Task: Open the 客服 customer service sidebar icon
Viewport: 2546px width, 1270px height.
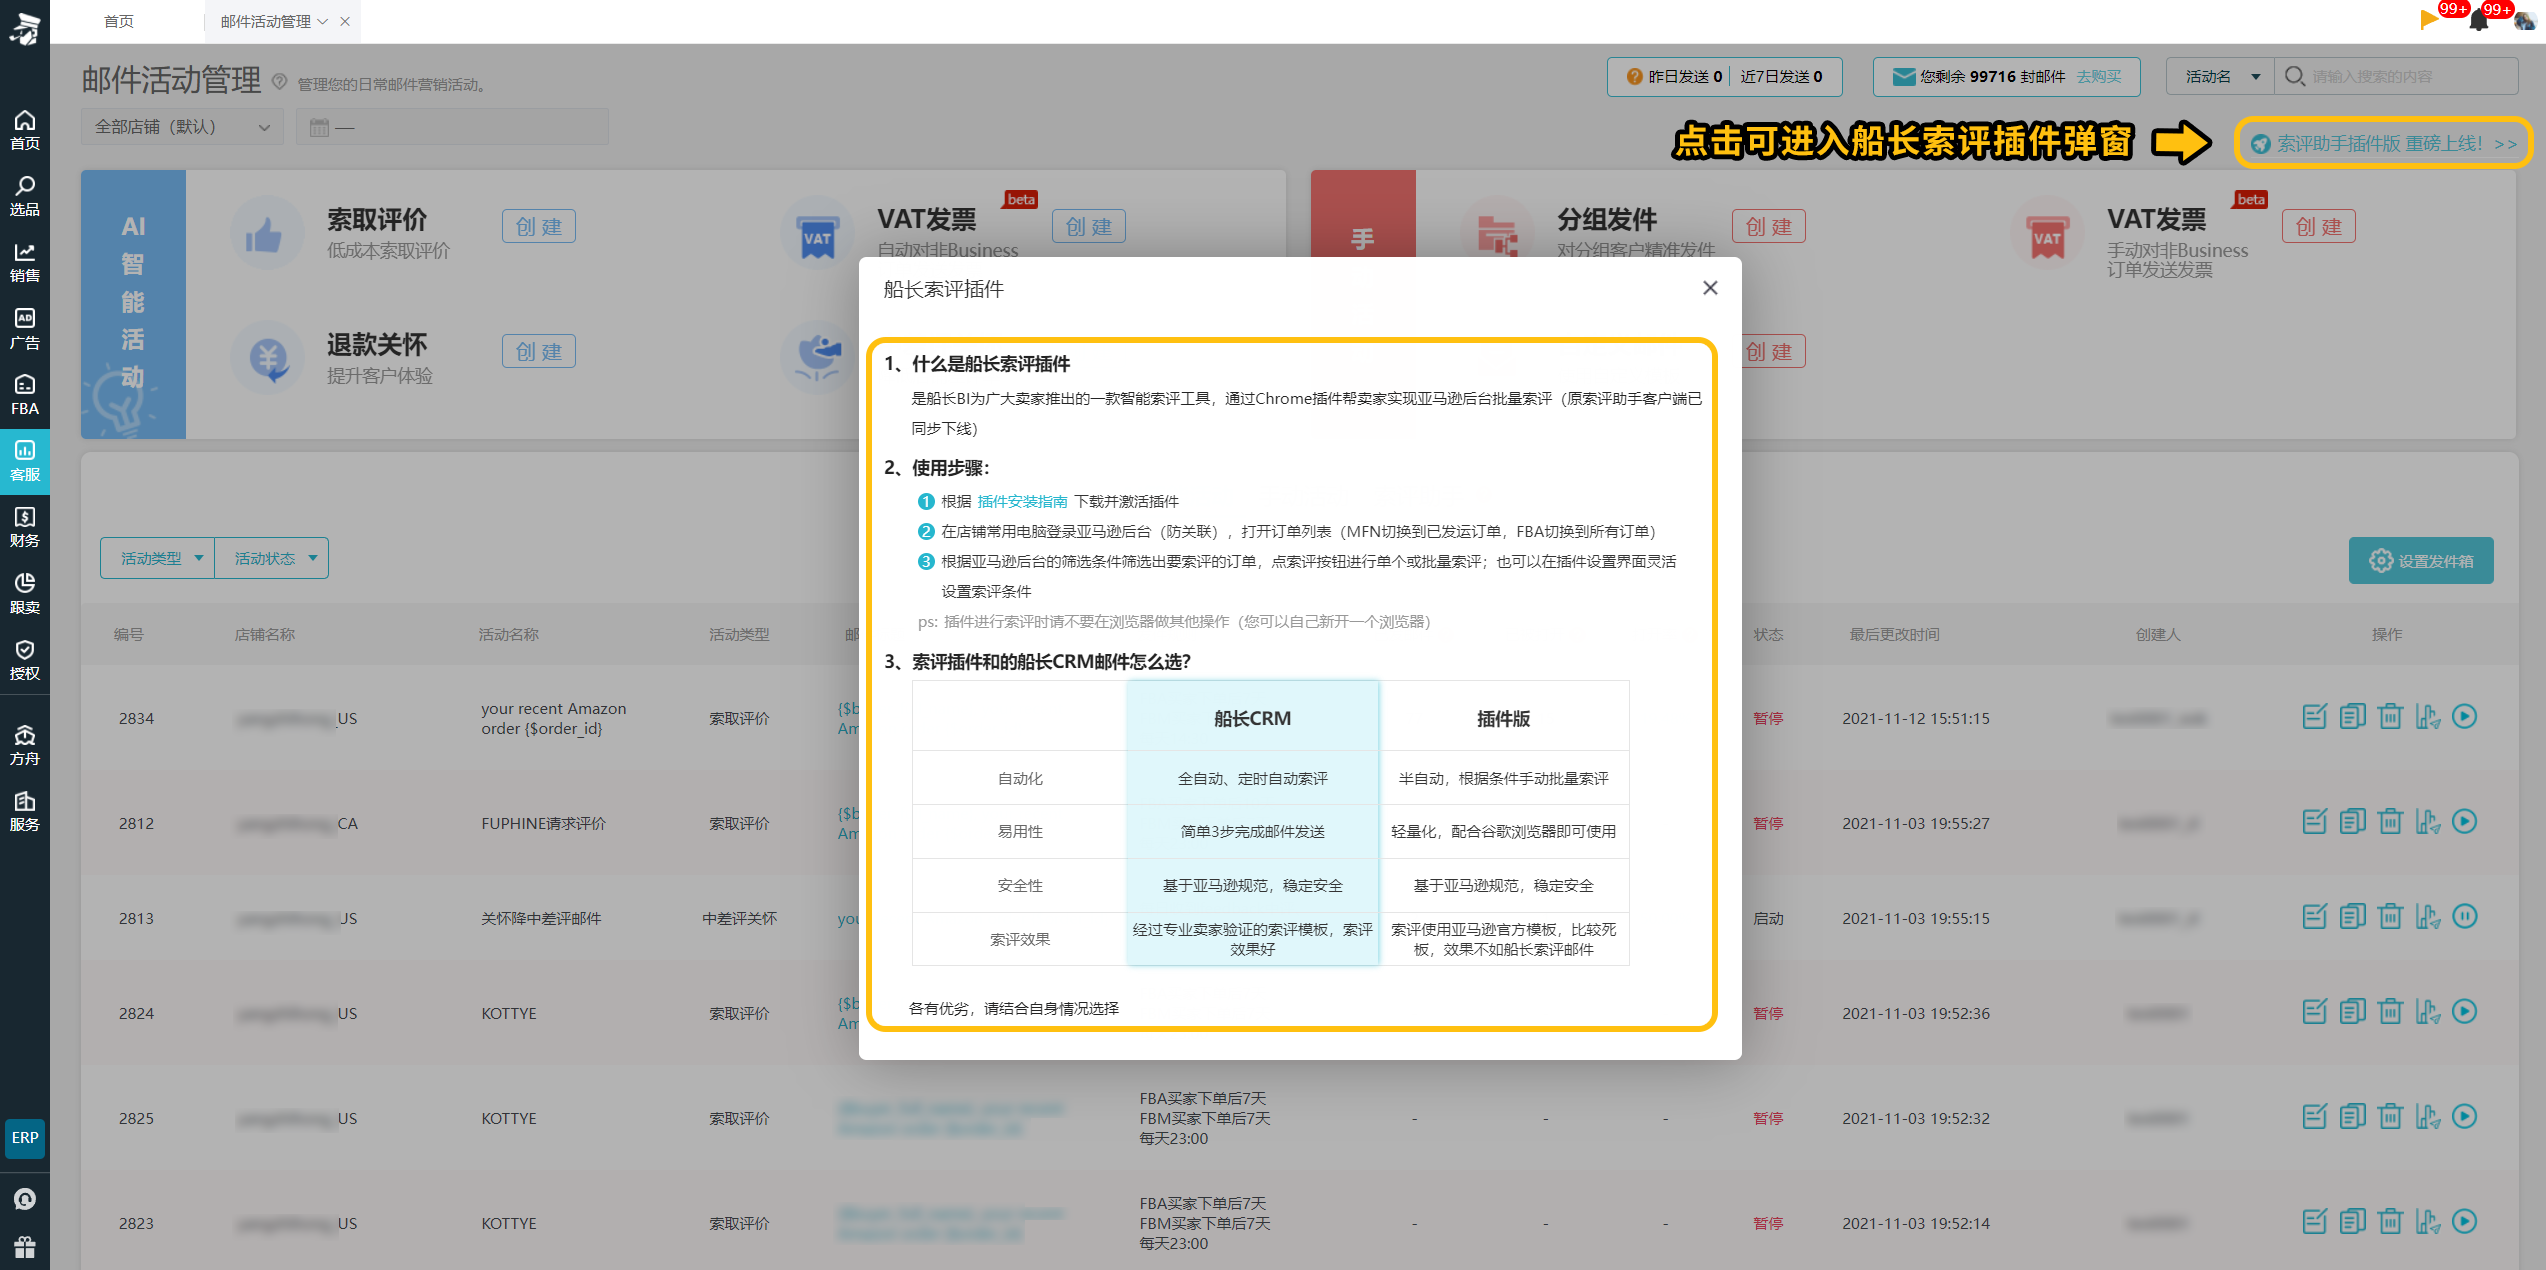Action: (x=25, y=461)
